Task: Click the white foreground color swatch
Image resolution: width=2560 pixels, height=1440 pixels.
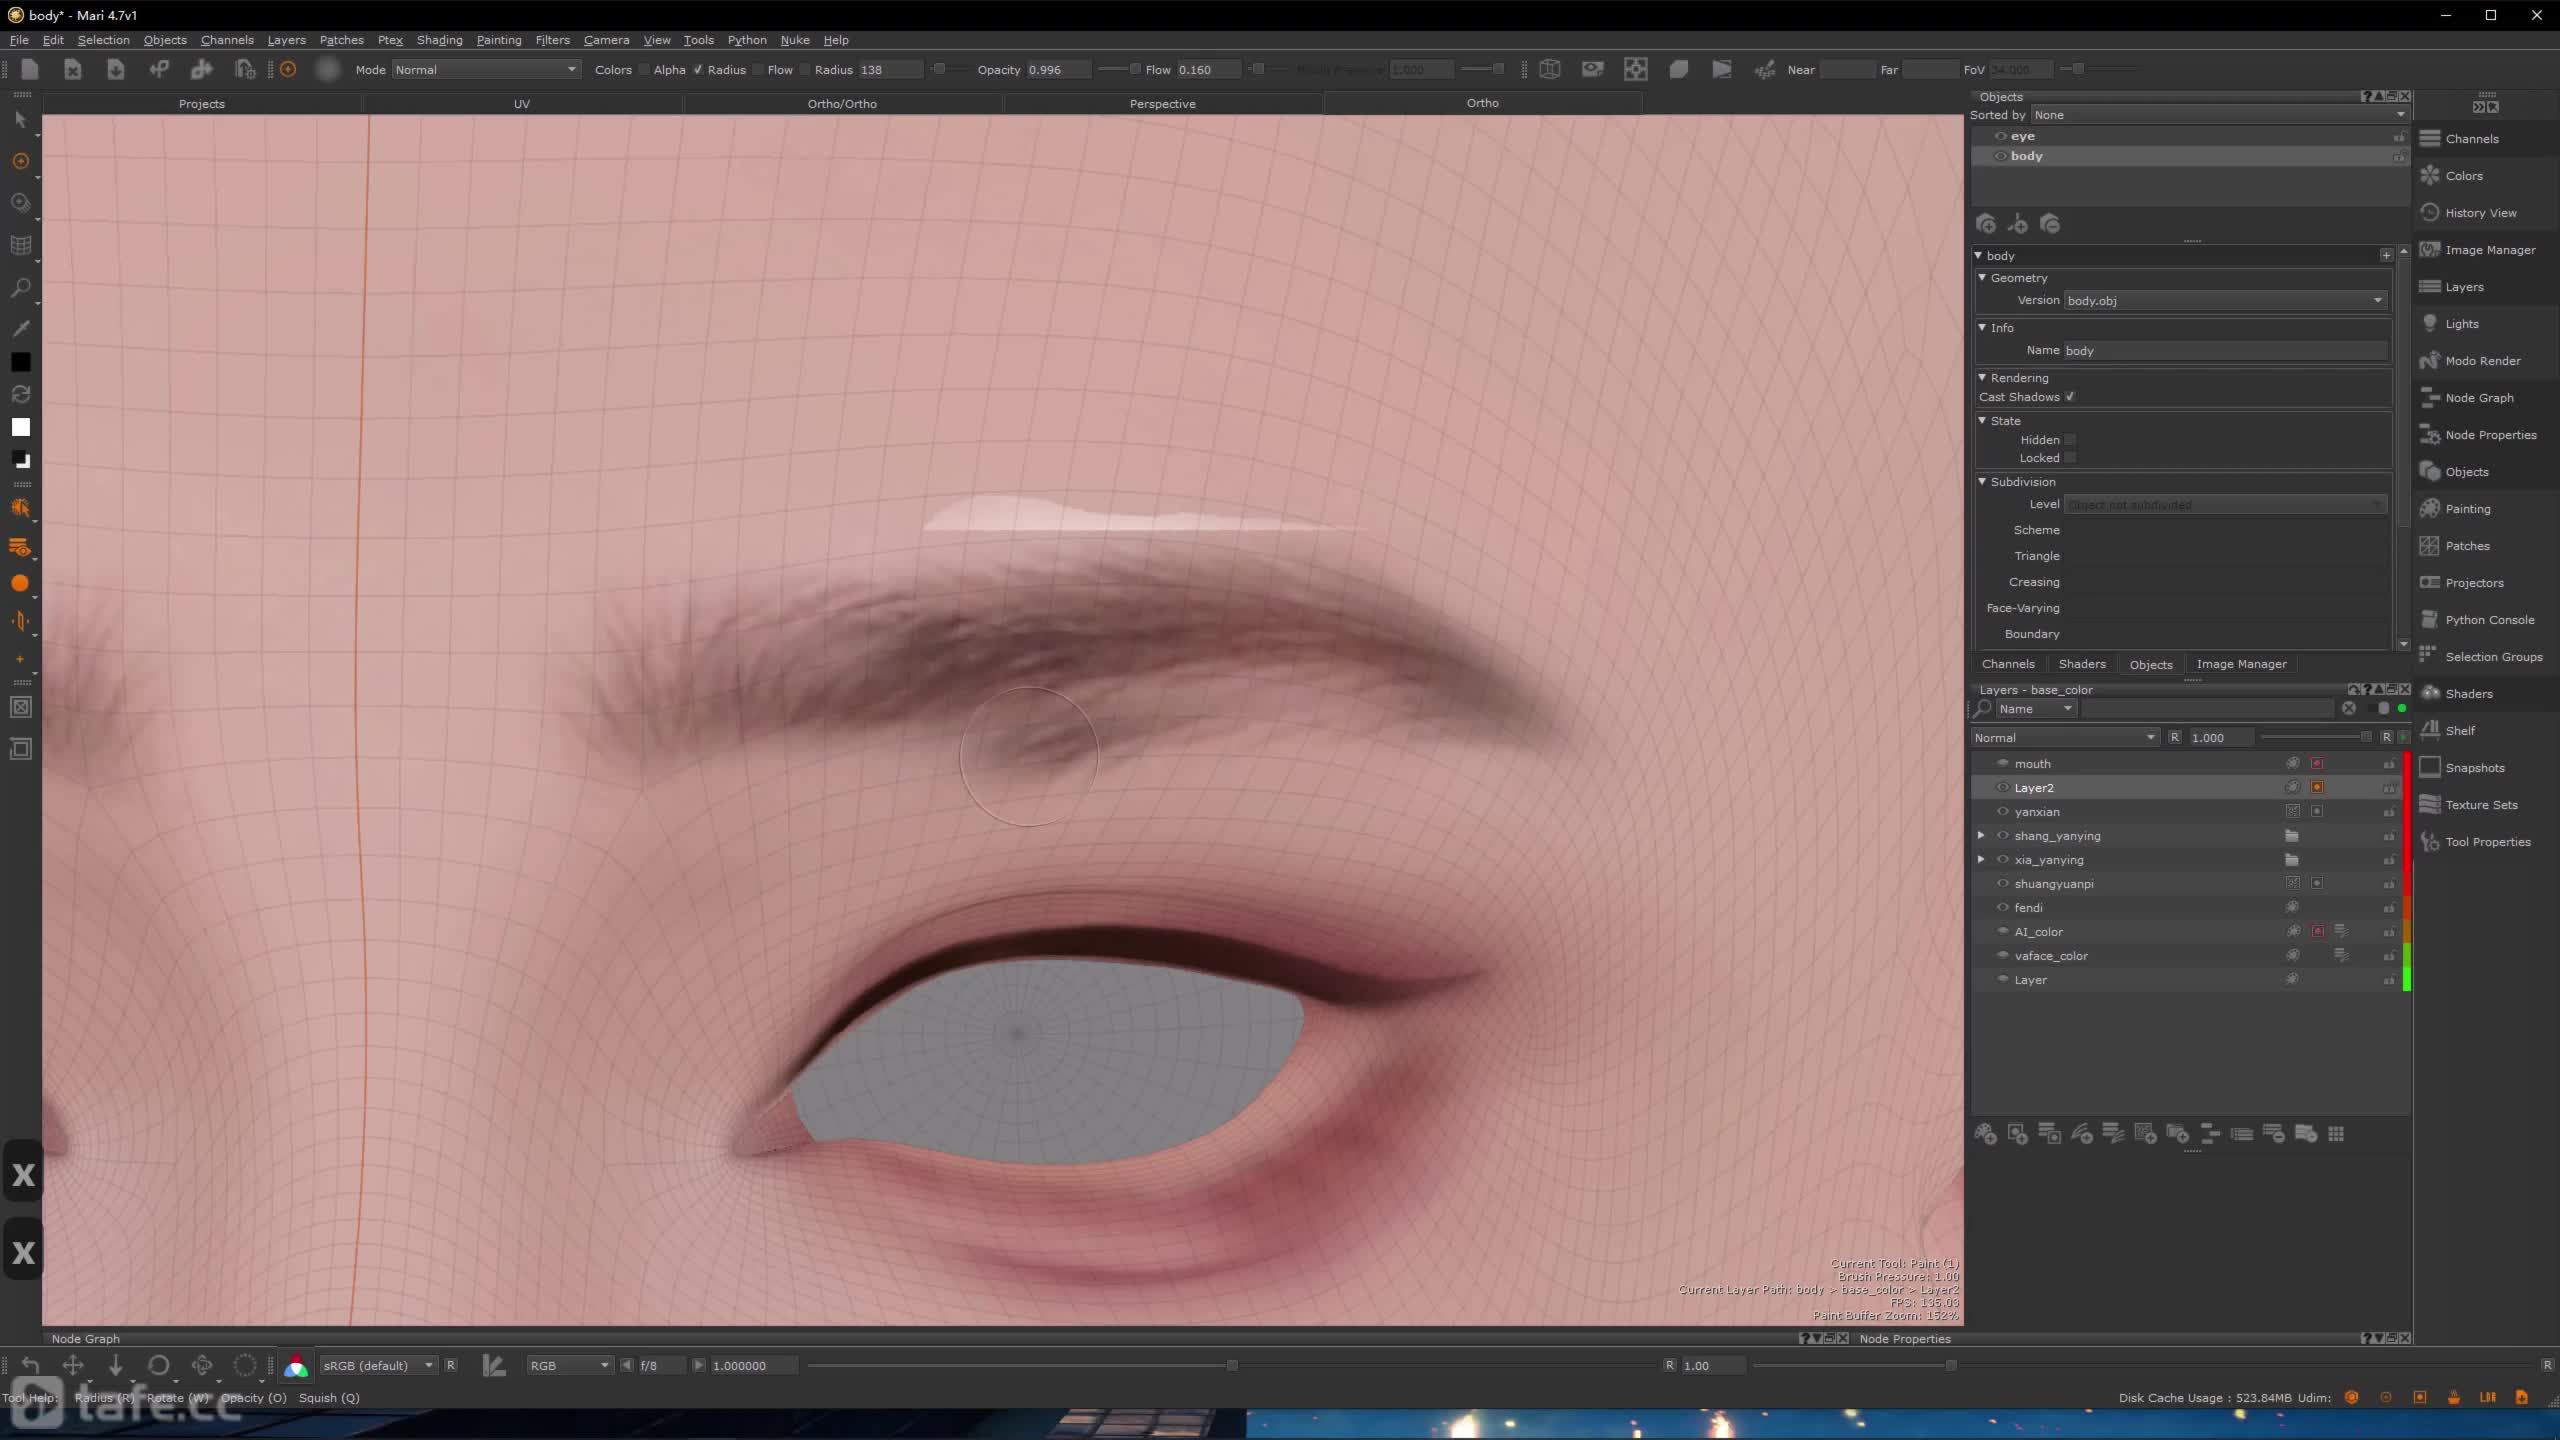Action: coord(20,427)
